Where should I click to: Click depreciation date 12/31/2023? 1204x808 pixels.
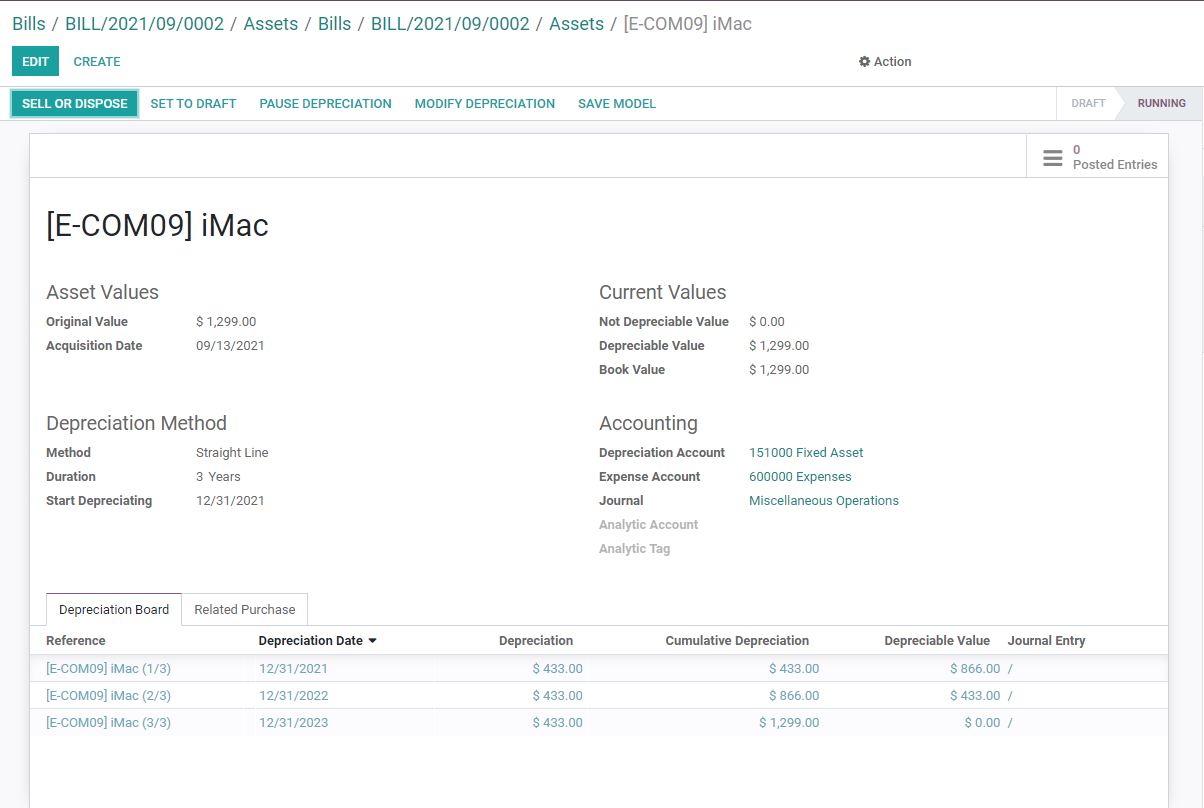click(x=293, y=723)
